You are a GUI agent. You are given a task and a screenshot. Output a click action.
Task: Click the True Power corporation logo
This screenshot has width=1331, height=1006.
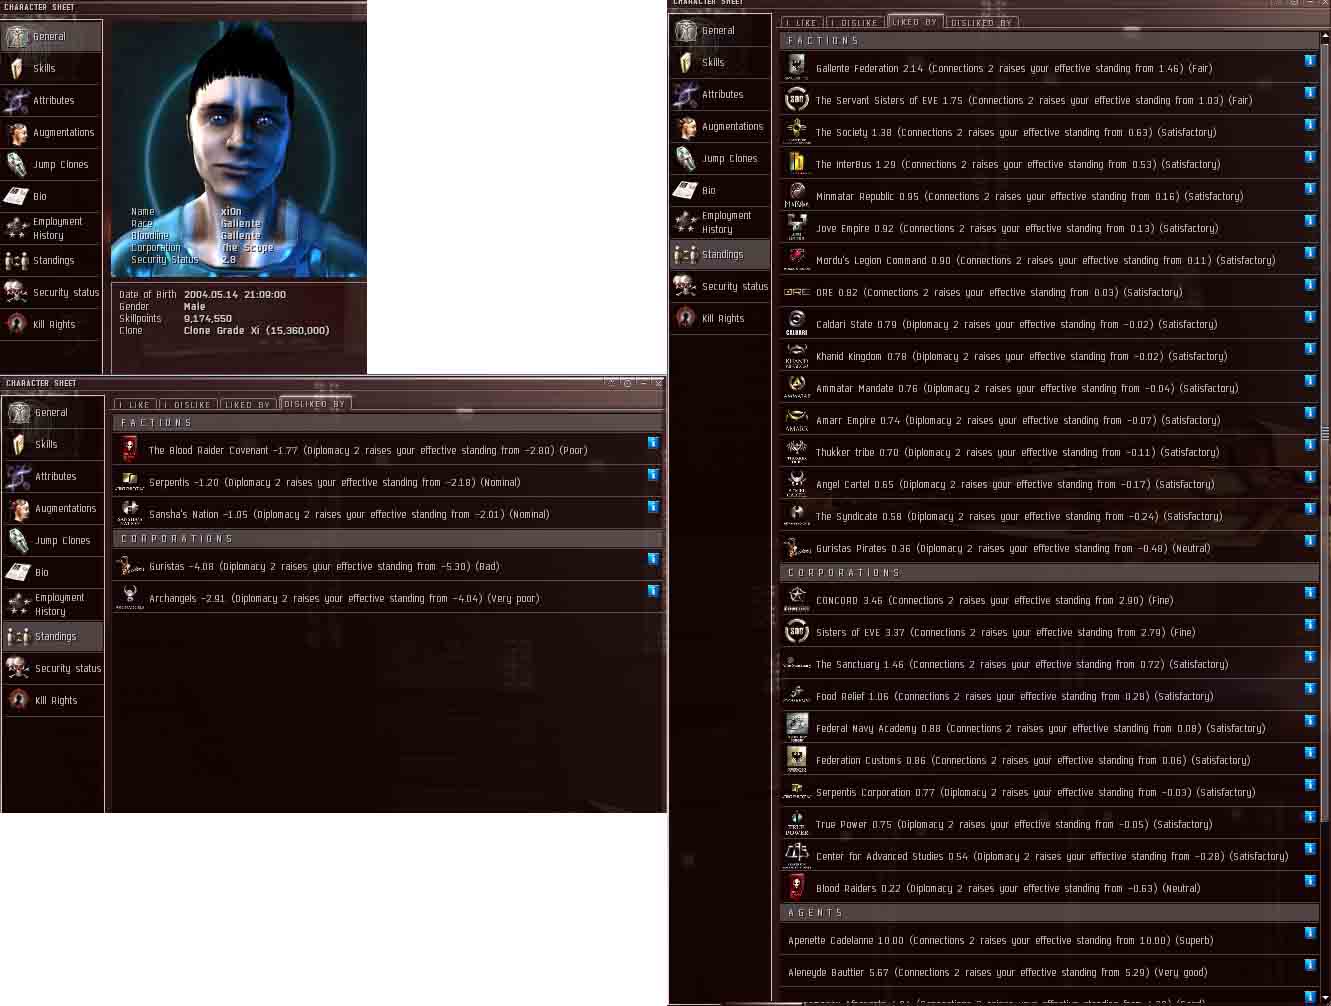coord(797,824)
